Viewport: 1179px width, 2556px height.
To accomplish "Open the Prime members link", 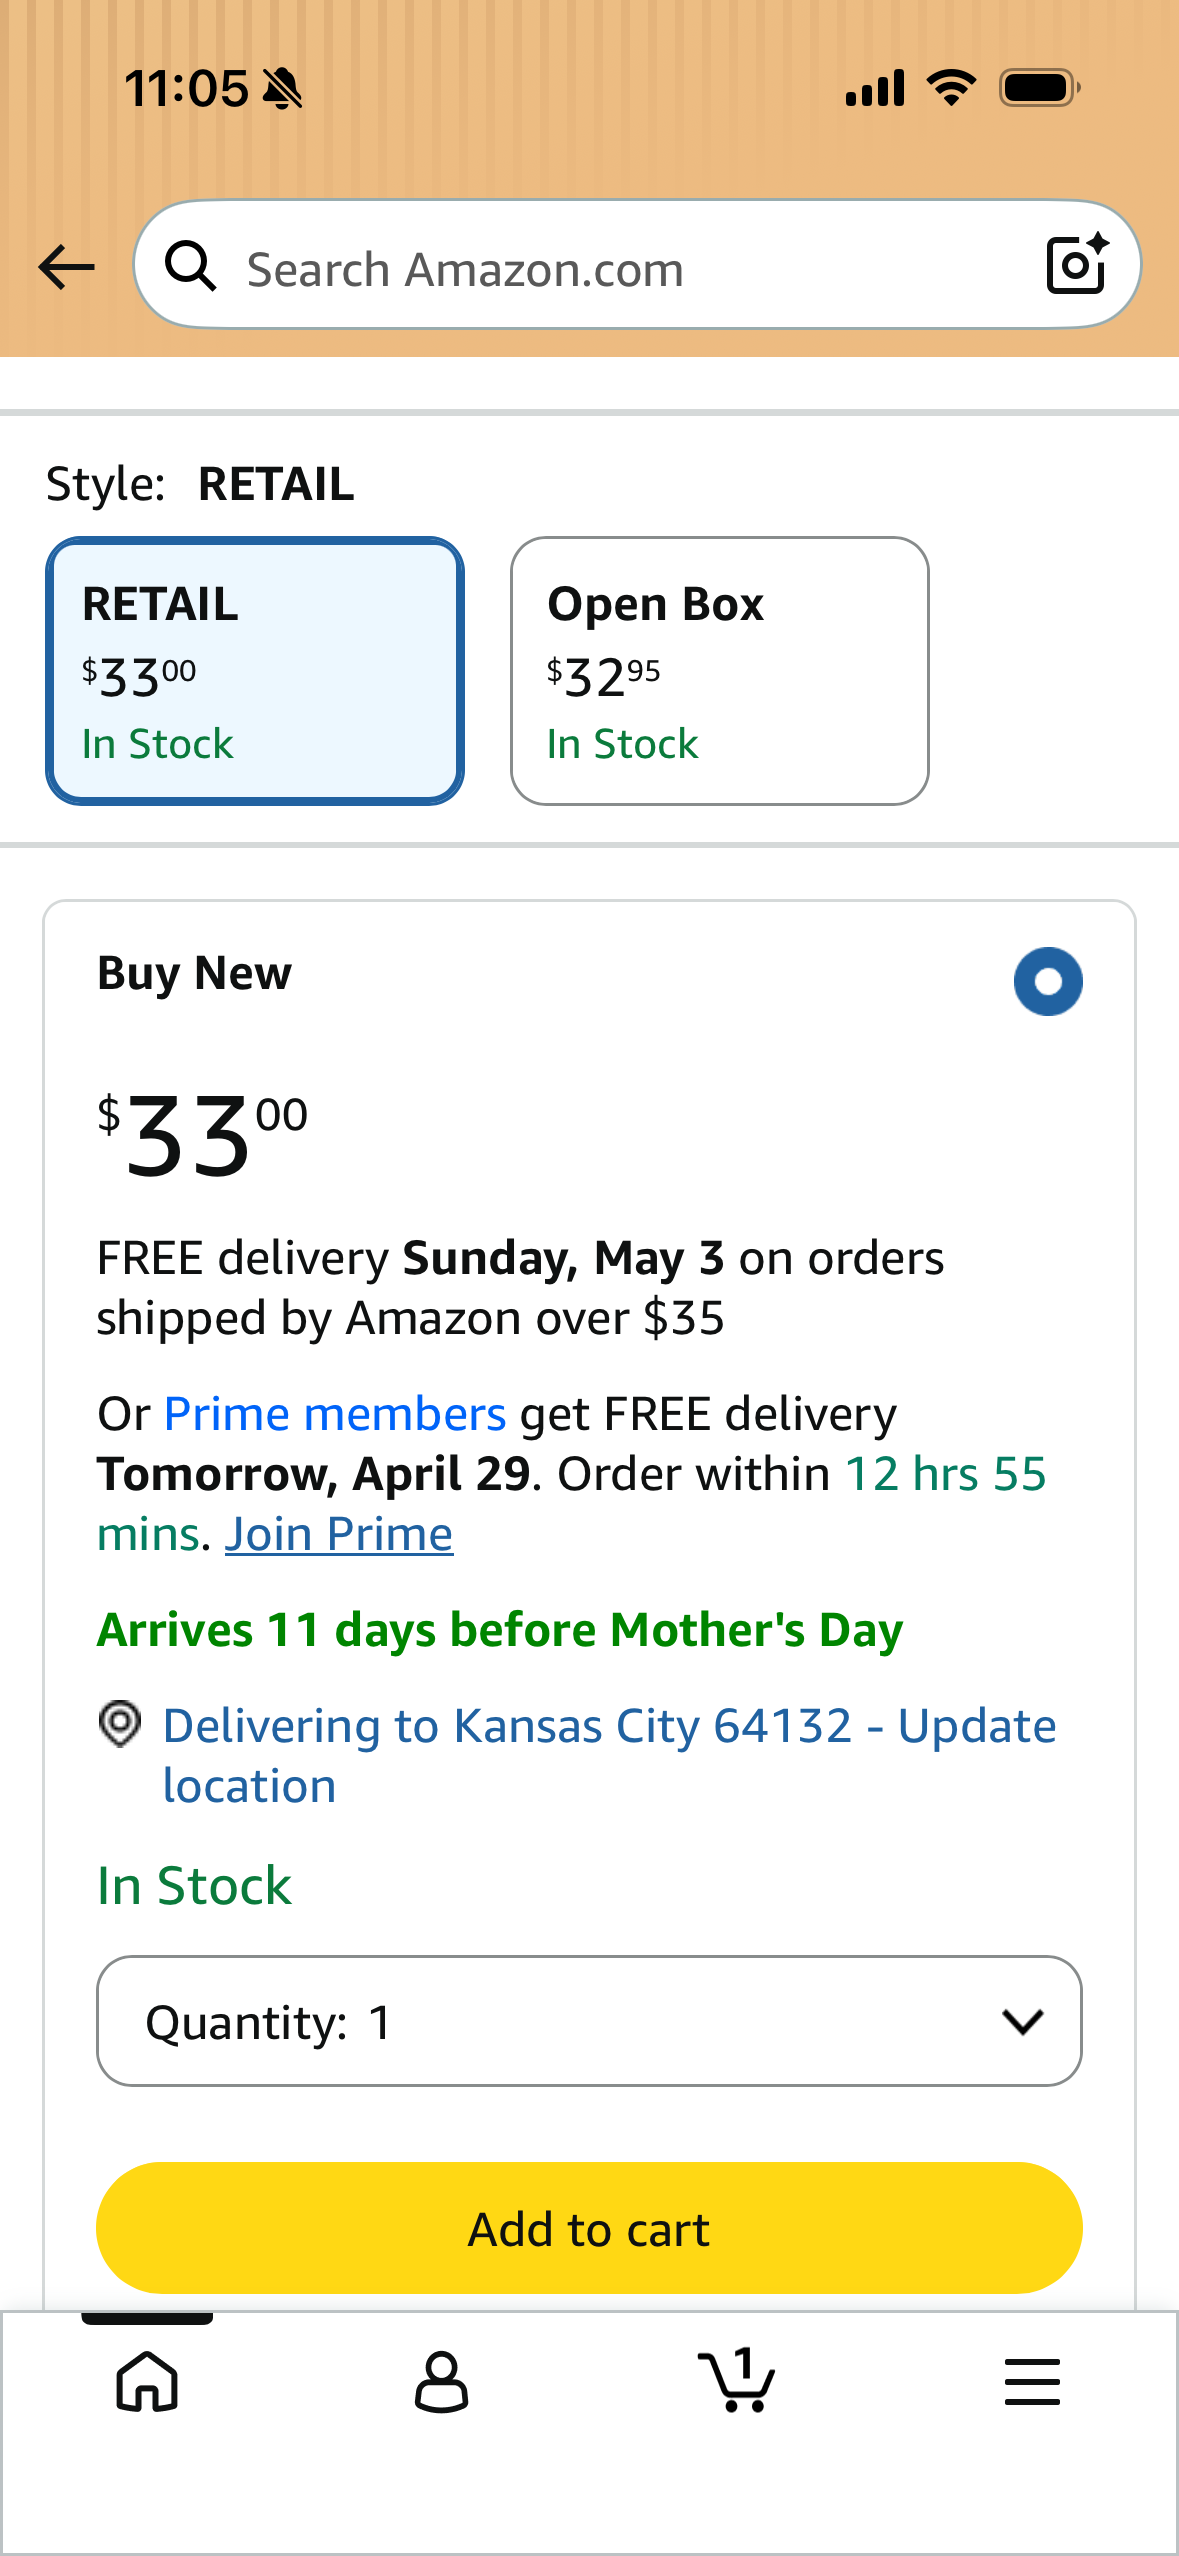I will click(x=335, y=1414).
